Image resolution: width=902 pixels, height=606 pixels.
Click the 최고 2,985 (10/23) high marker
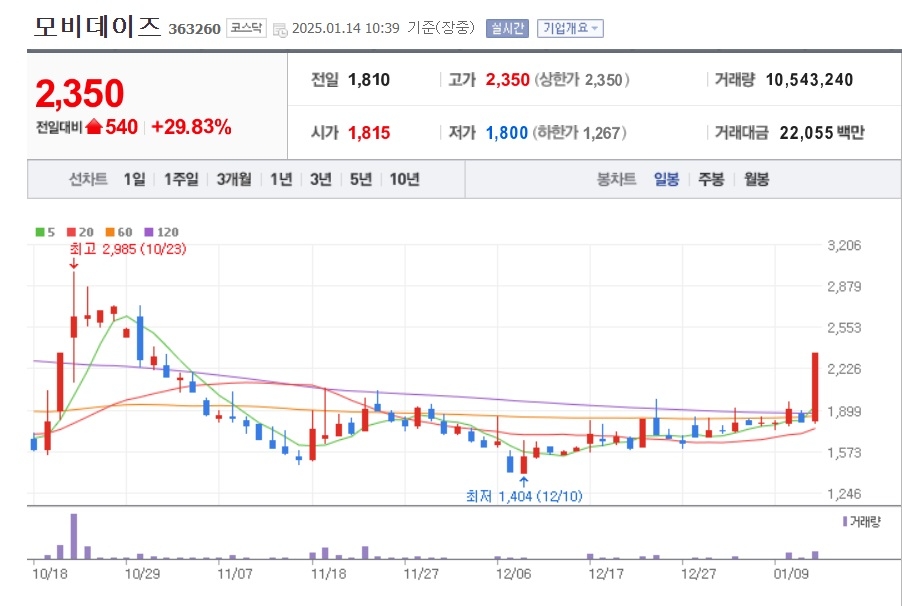tap(128, 249)
